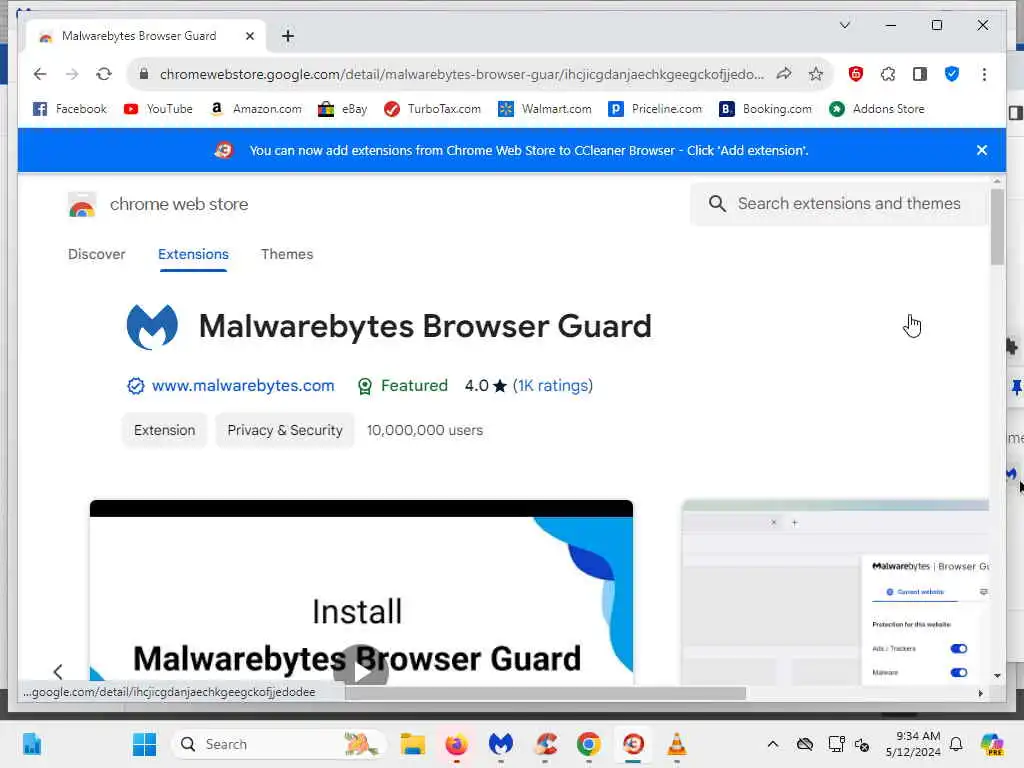
Task: Dismiss the blue CCleaner Browser banner
Action: pyautogui.click(x=982, y=150)
